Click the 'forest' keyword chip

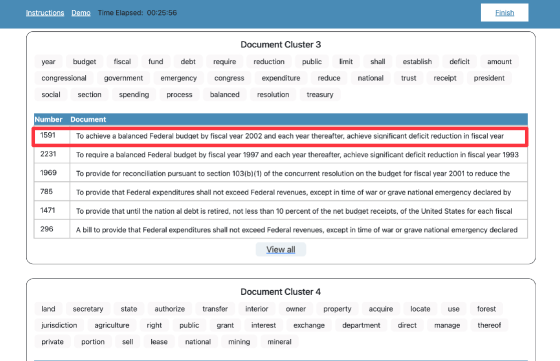coord(486,309)
